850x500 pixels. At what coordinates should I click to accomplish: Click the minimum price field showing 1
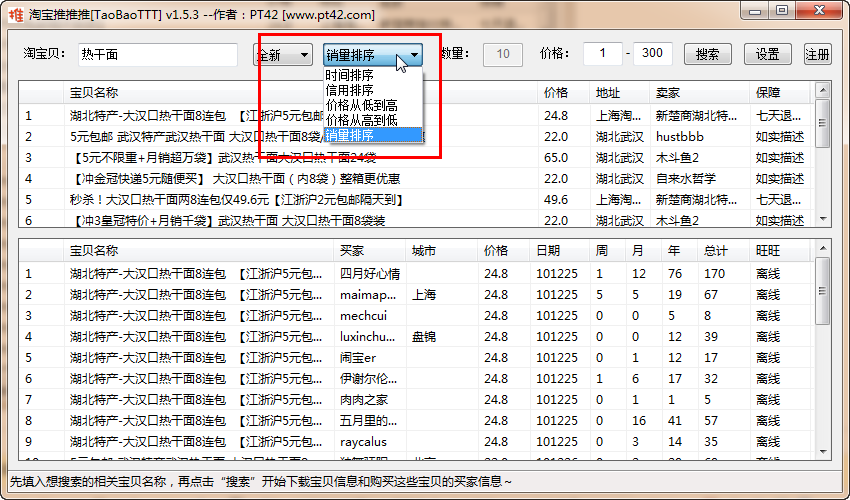602,54
